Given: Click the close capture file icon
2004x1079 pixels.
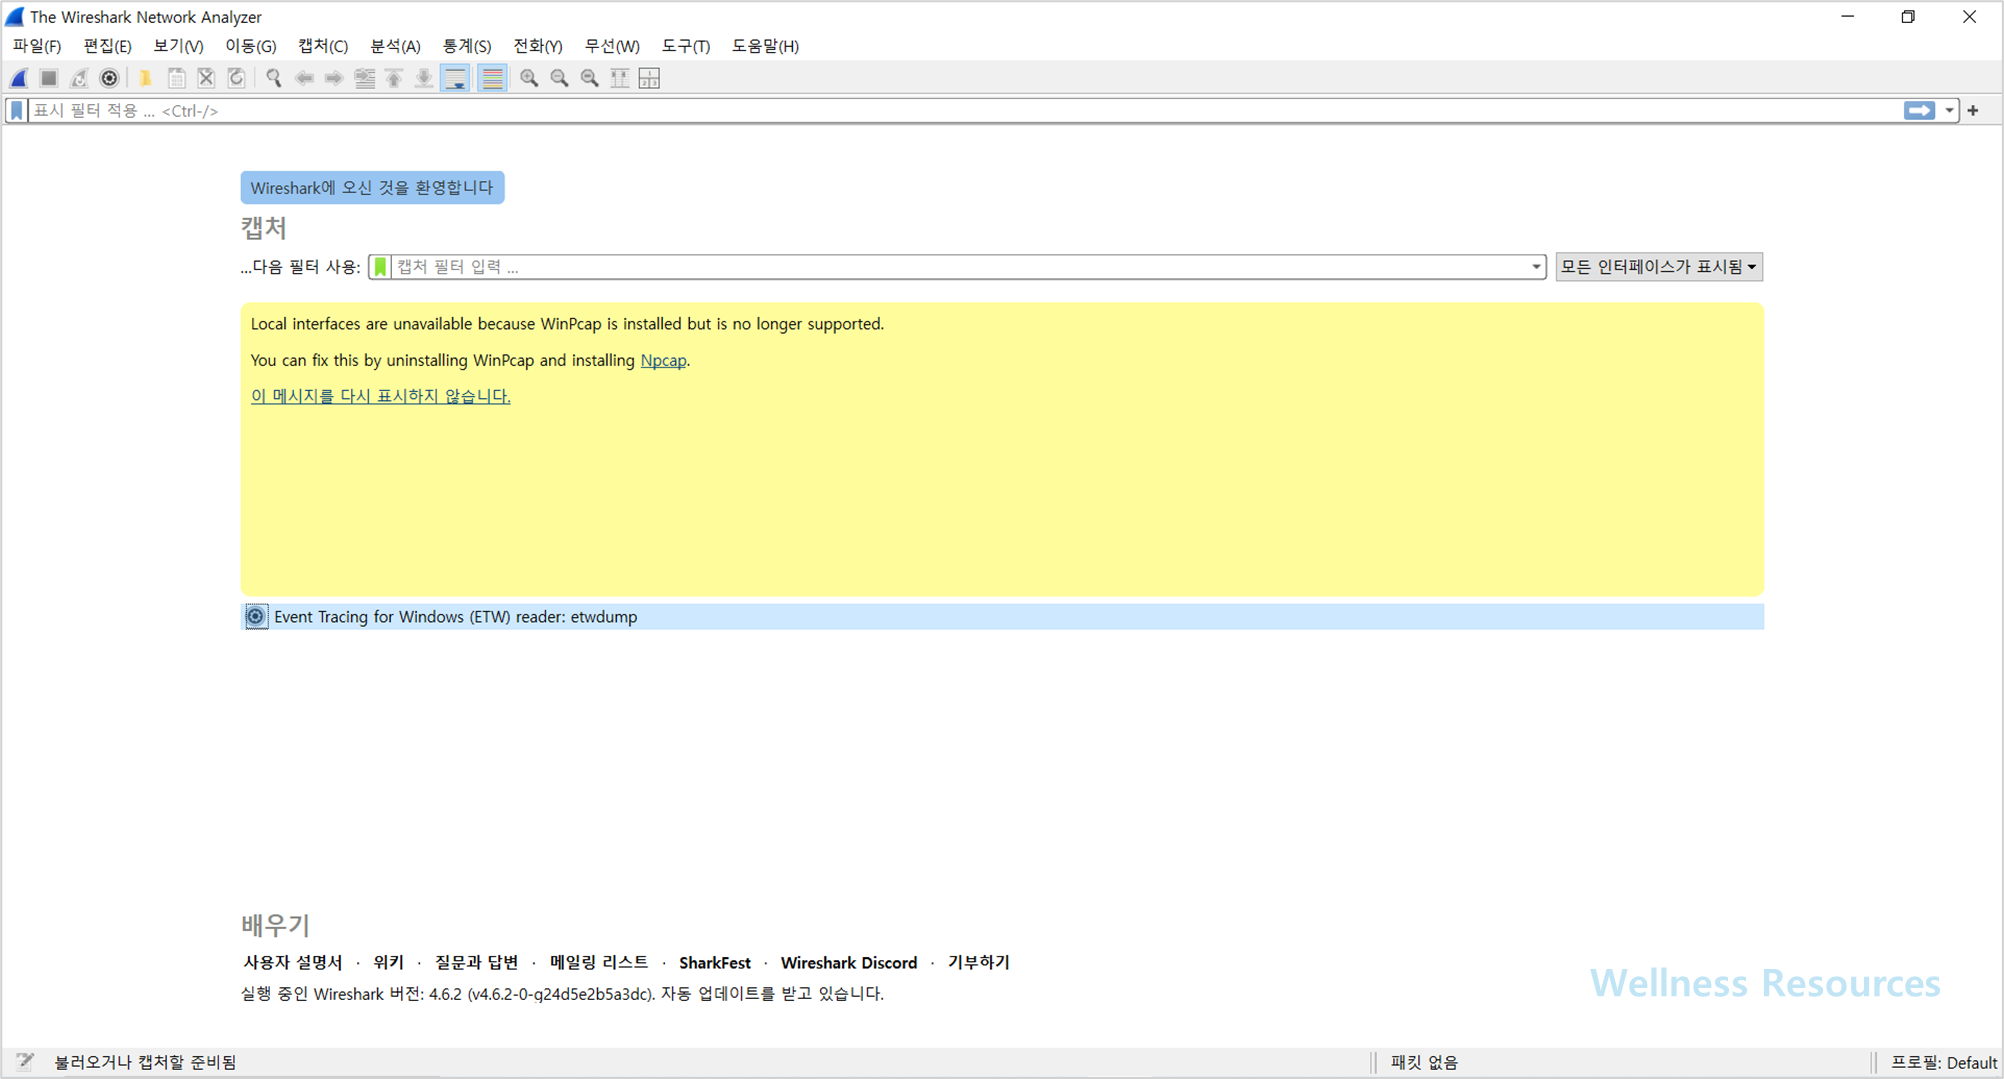Looking at the screenshot, I should [x=206, y=78].
